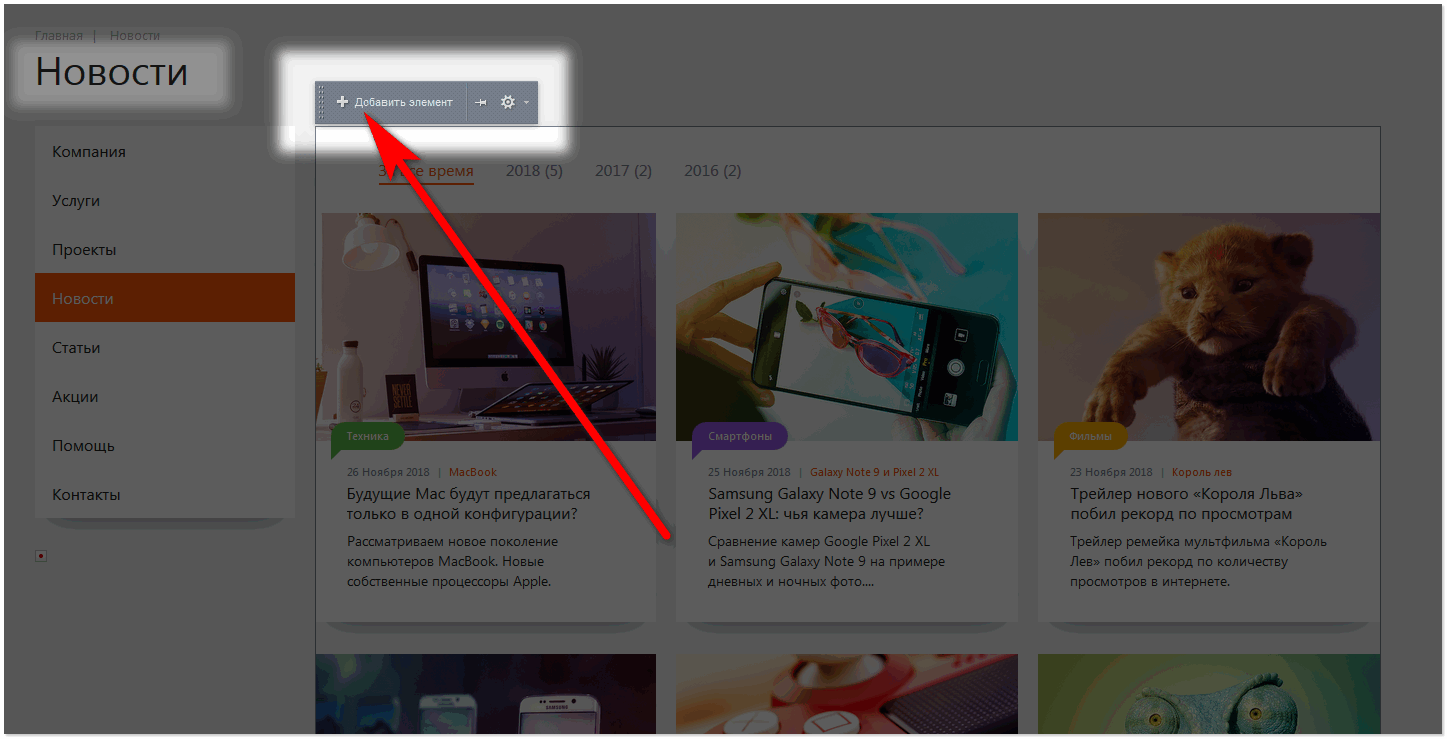The image size is (1447, 739).
Task: Open the game controller thumbnail in second row
Action: tap(847, 693)
